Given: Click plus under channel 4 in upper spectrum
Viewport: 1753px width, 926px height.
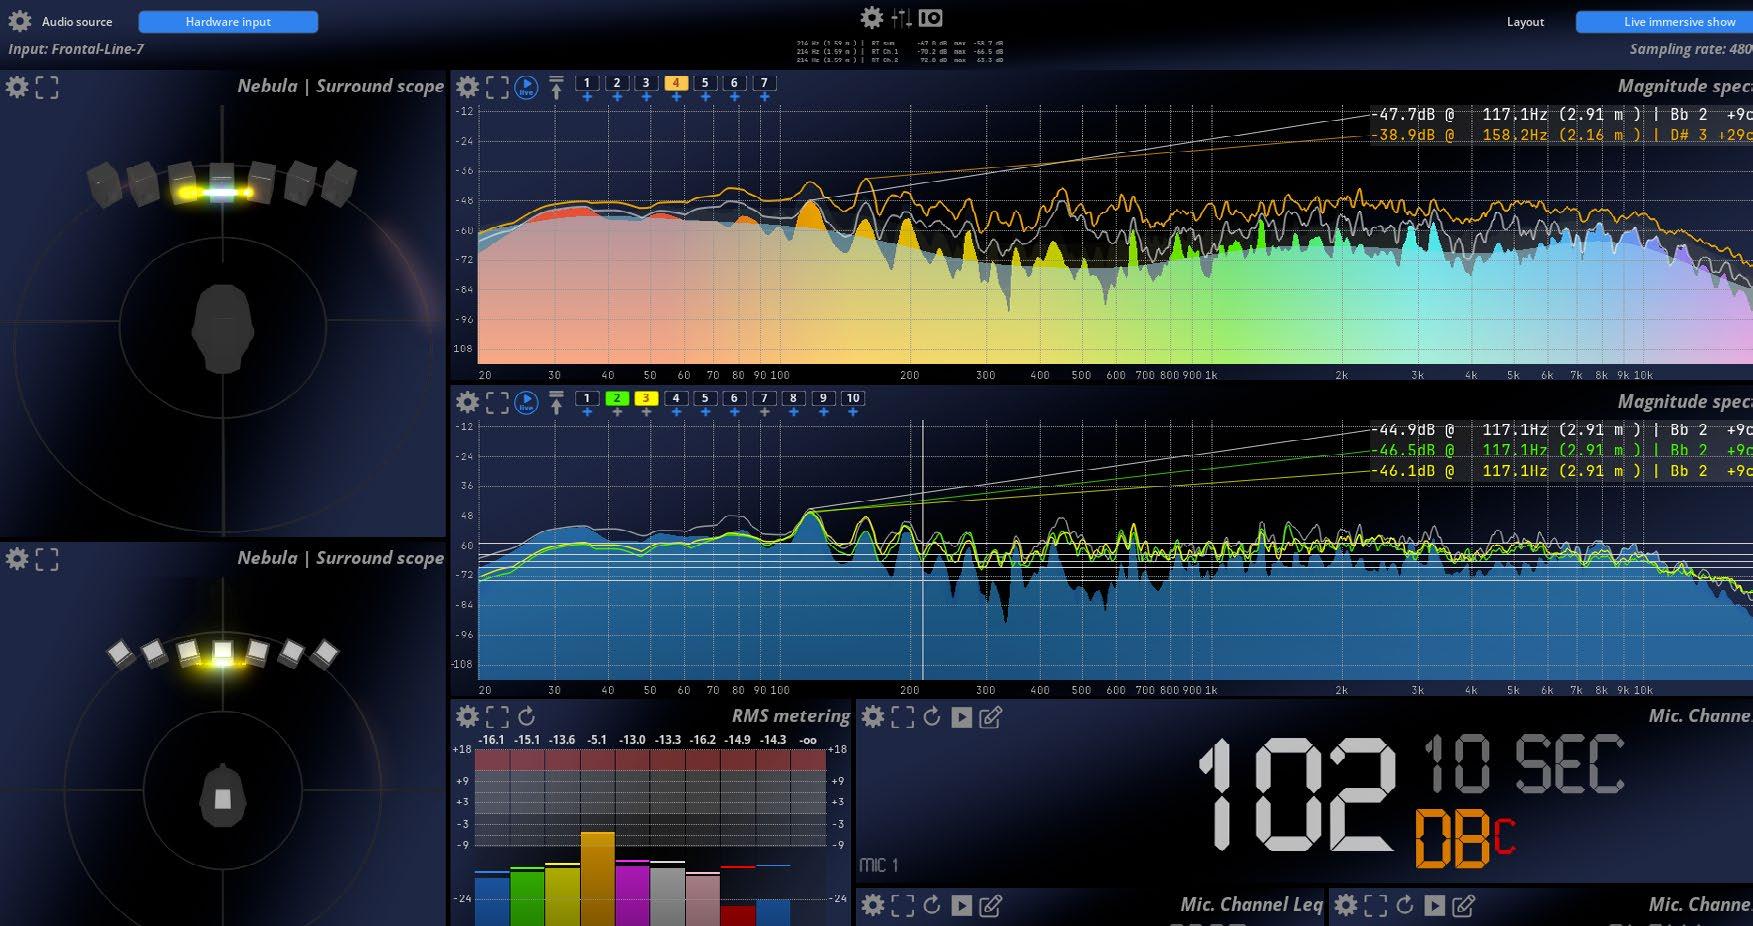Looking at the screenshot, I should [676, 97].
